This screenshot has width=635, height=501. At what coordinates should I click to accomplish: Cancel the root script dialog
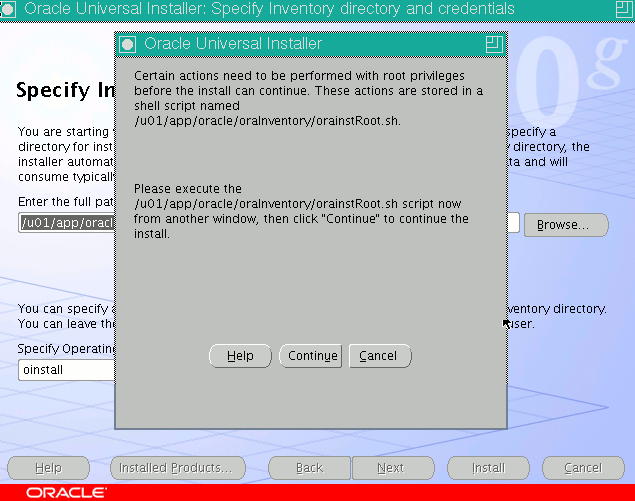380,356
